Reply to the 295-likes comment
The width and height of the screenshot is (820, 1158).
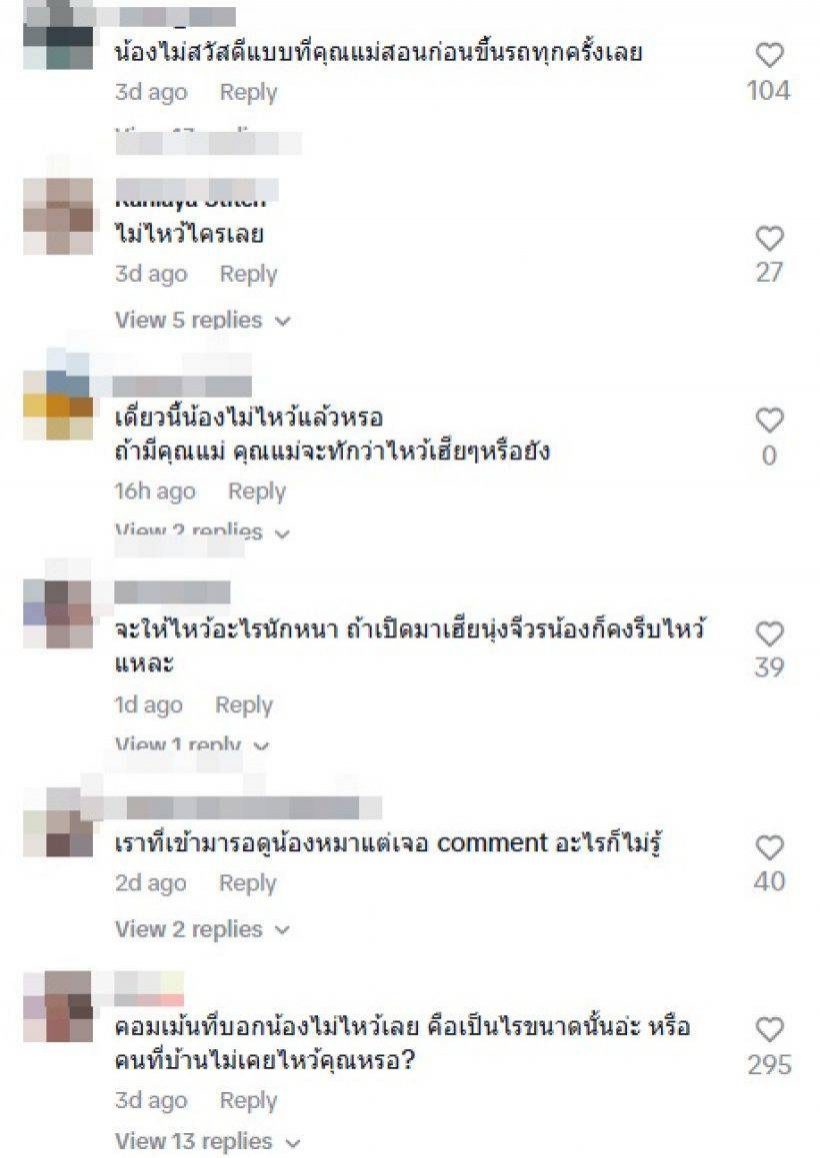click(x=248, y=1100)
